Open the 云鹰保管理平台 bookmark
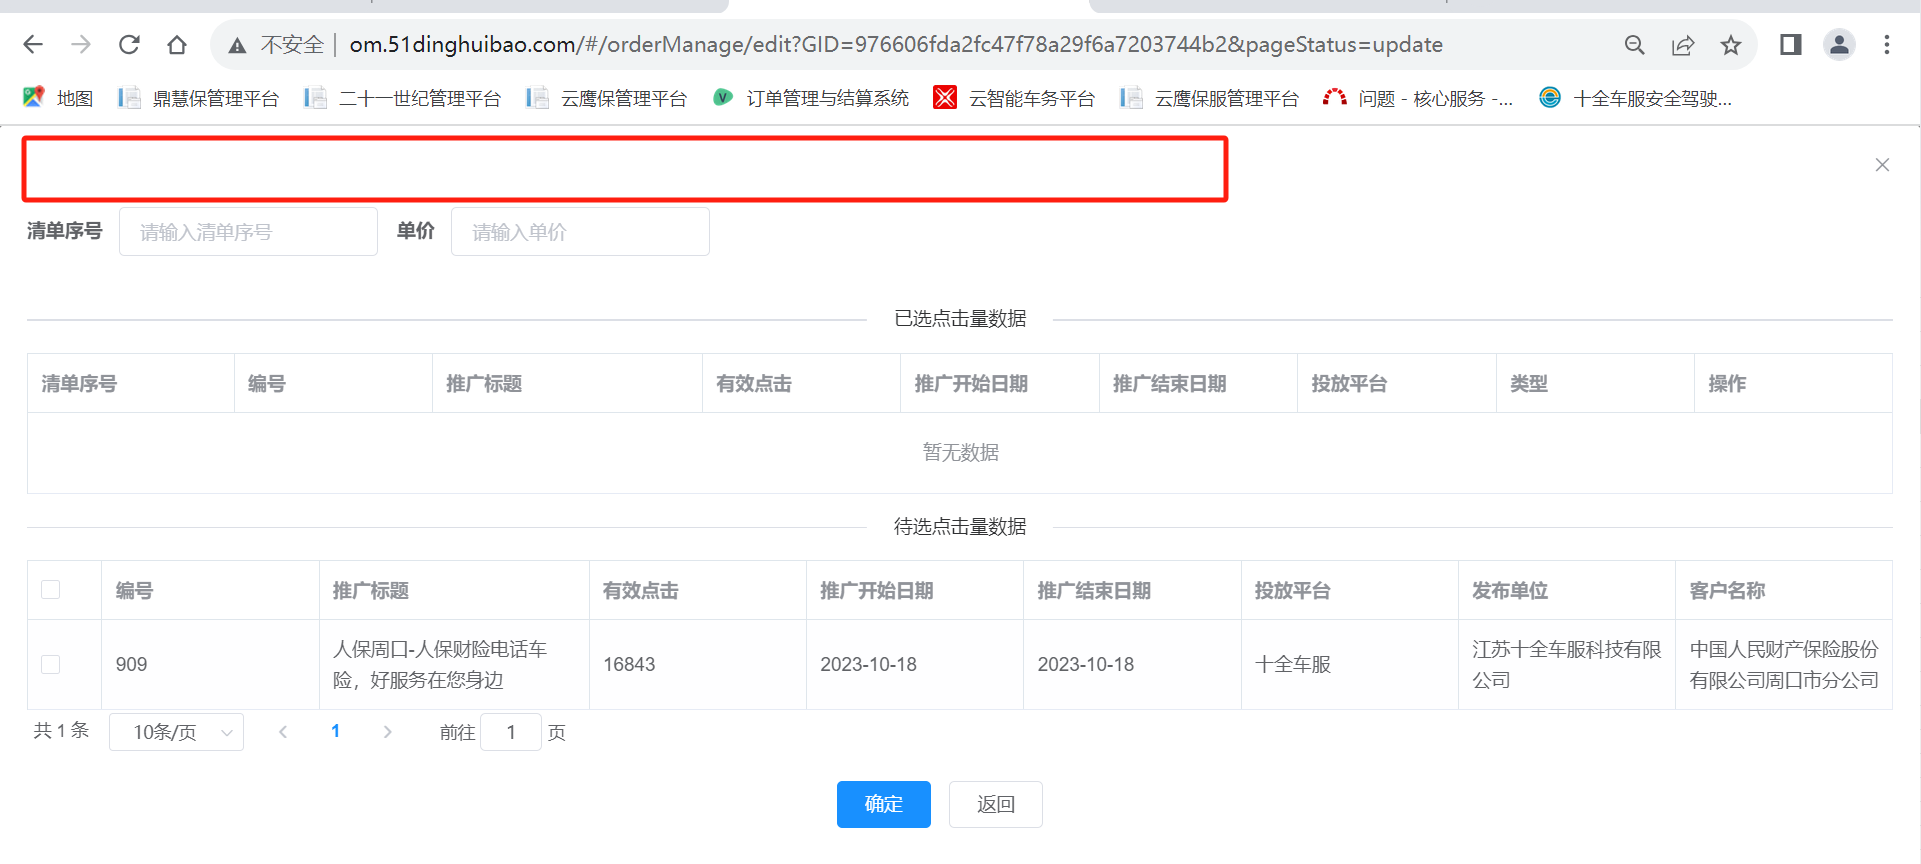The width and height of the screenshot is (1921, 864). click(x=607, y=98)
